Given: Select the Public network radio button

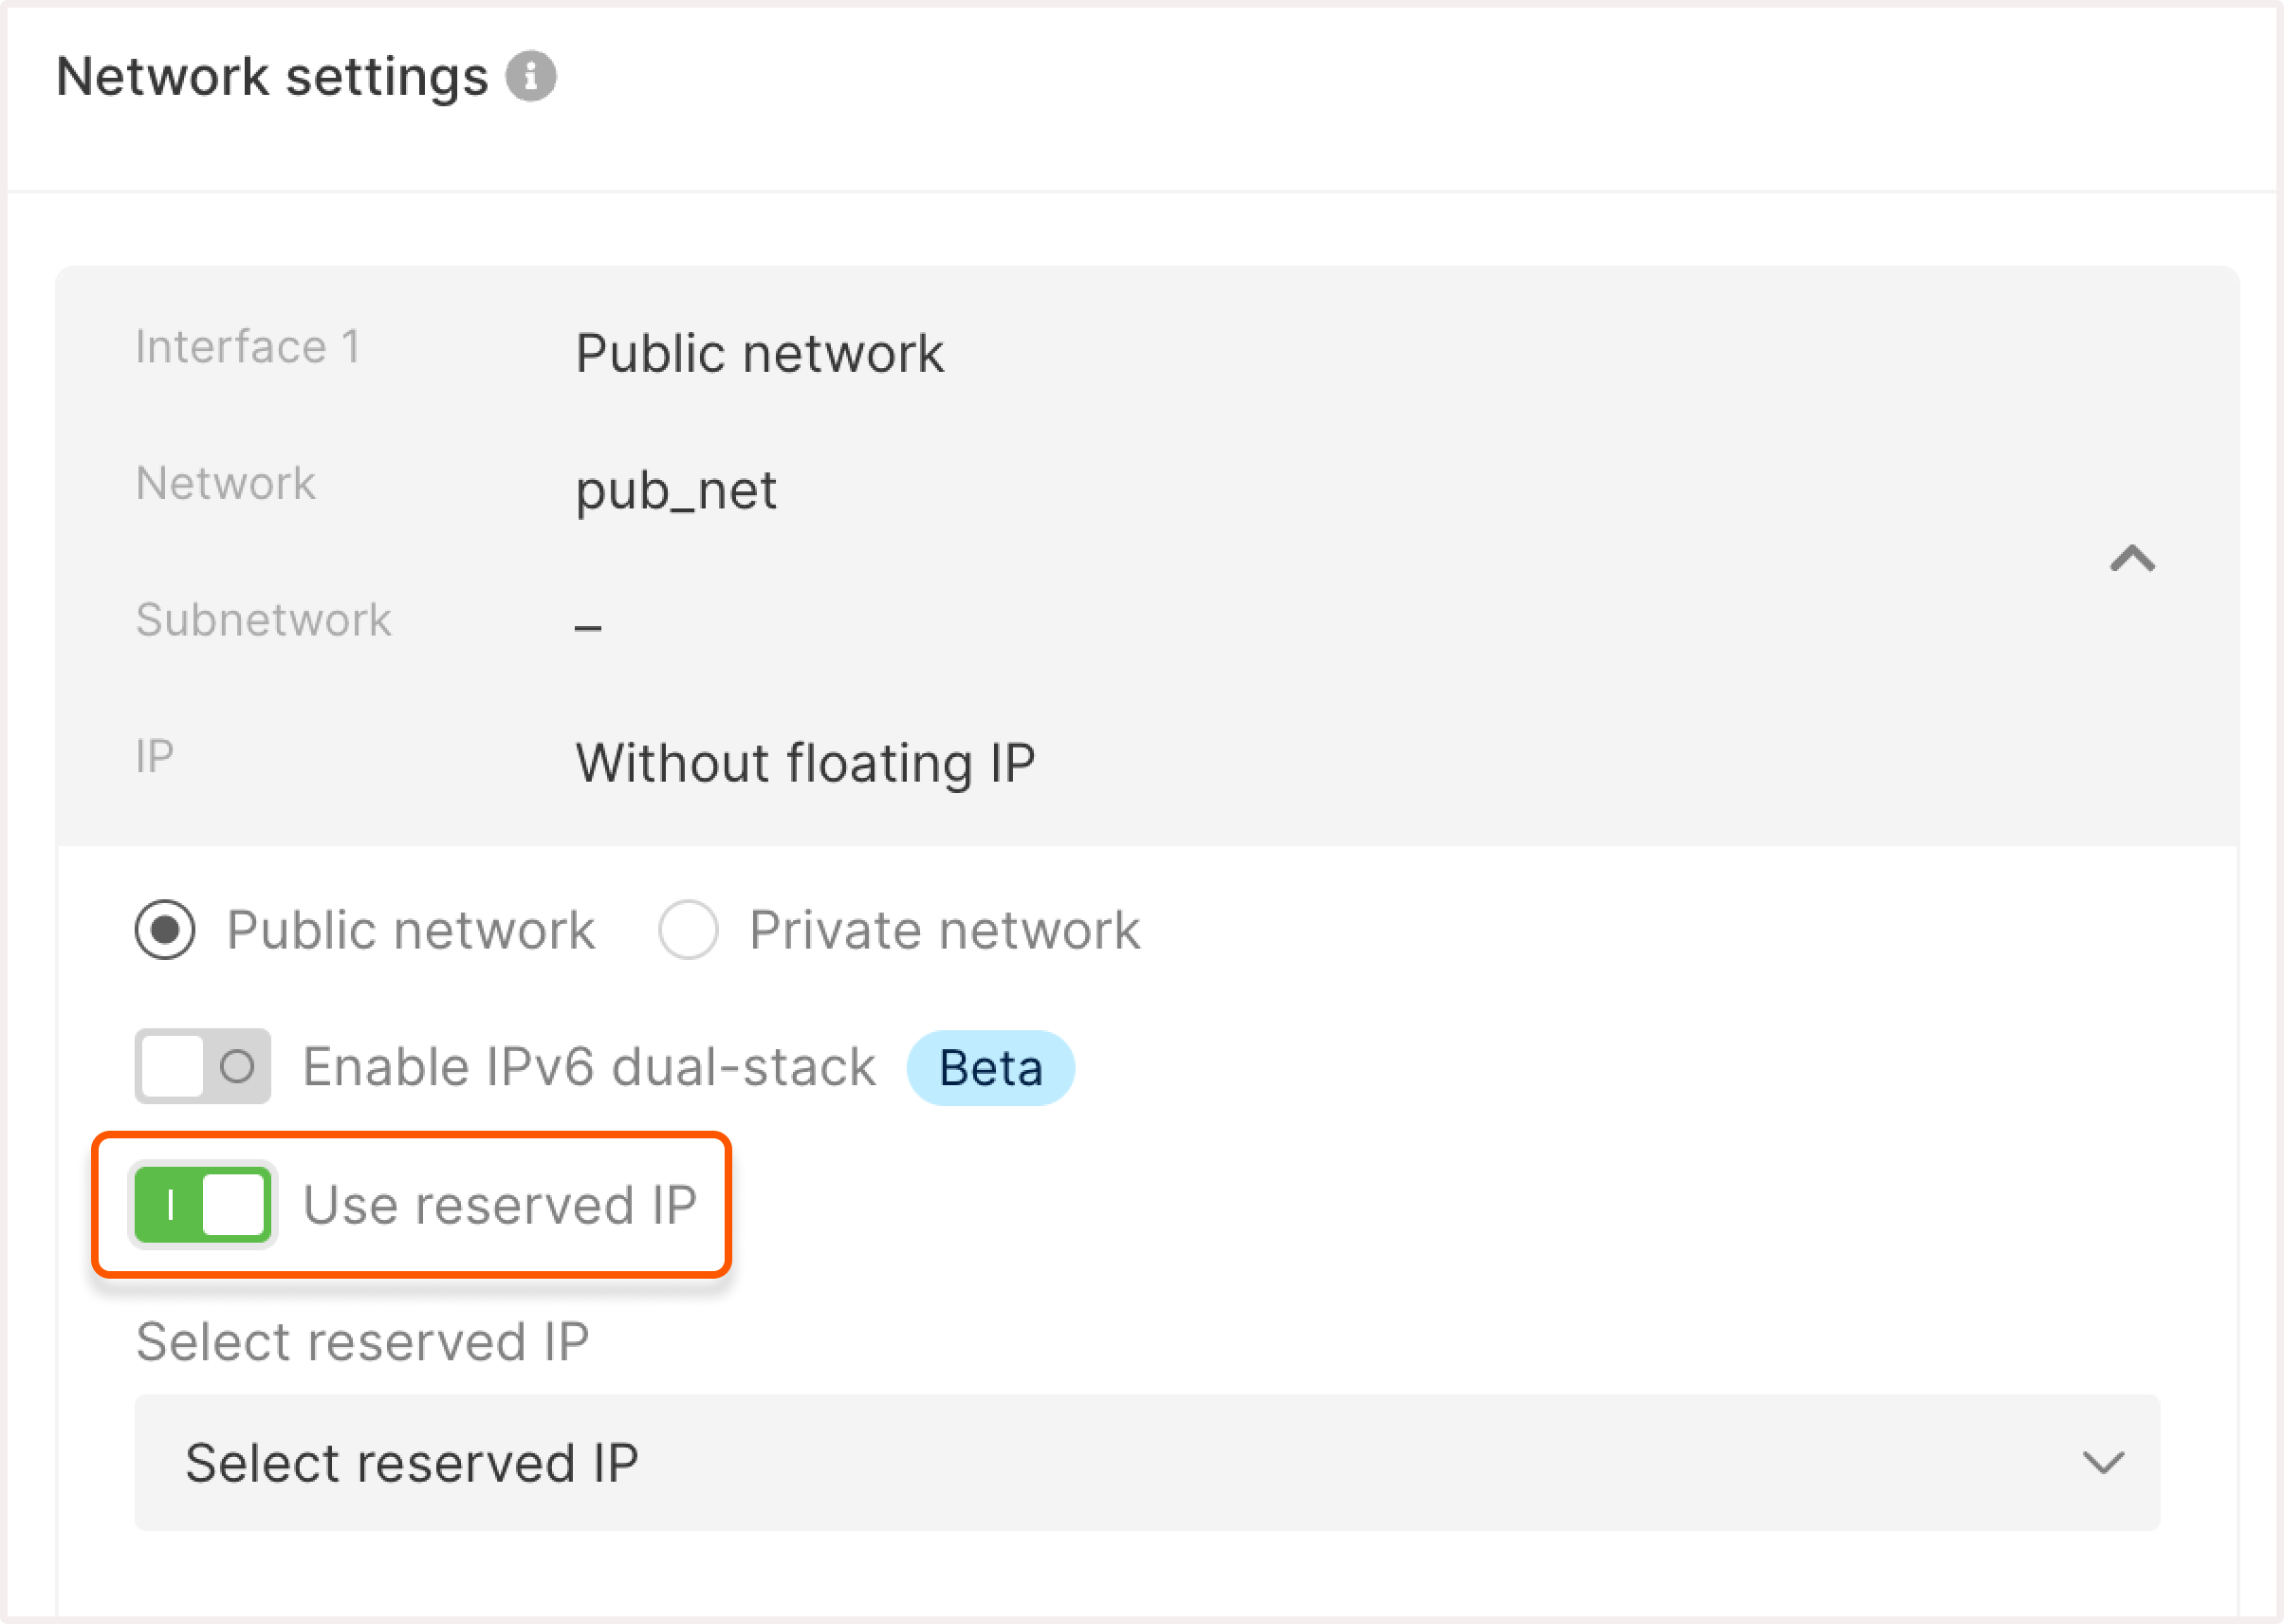Looking at the screenshot, I should 165,929.
